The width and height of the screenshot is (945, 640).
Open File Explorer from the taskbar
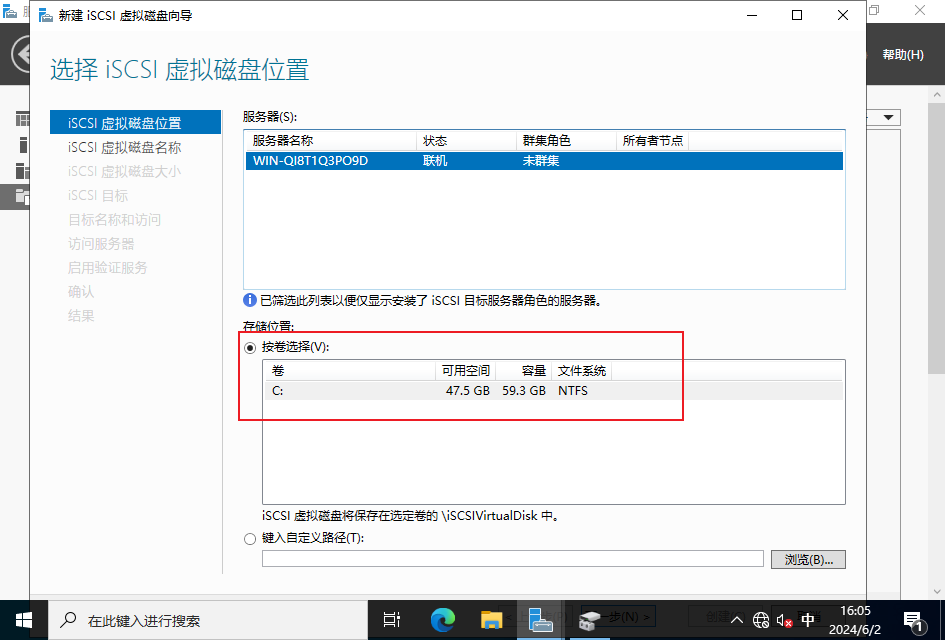click(491, 620)
